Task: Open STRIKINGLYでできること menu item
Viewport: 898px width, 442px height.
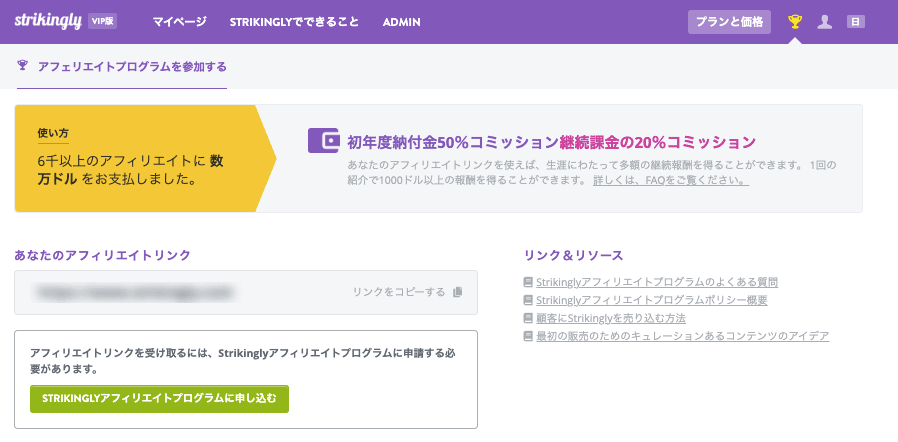Action: 294,22
